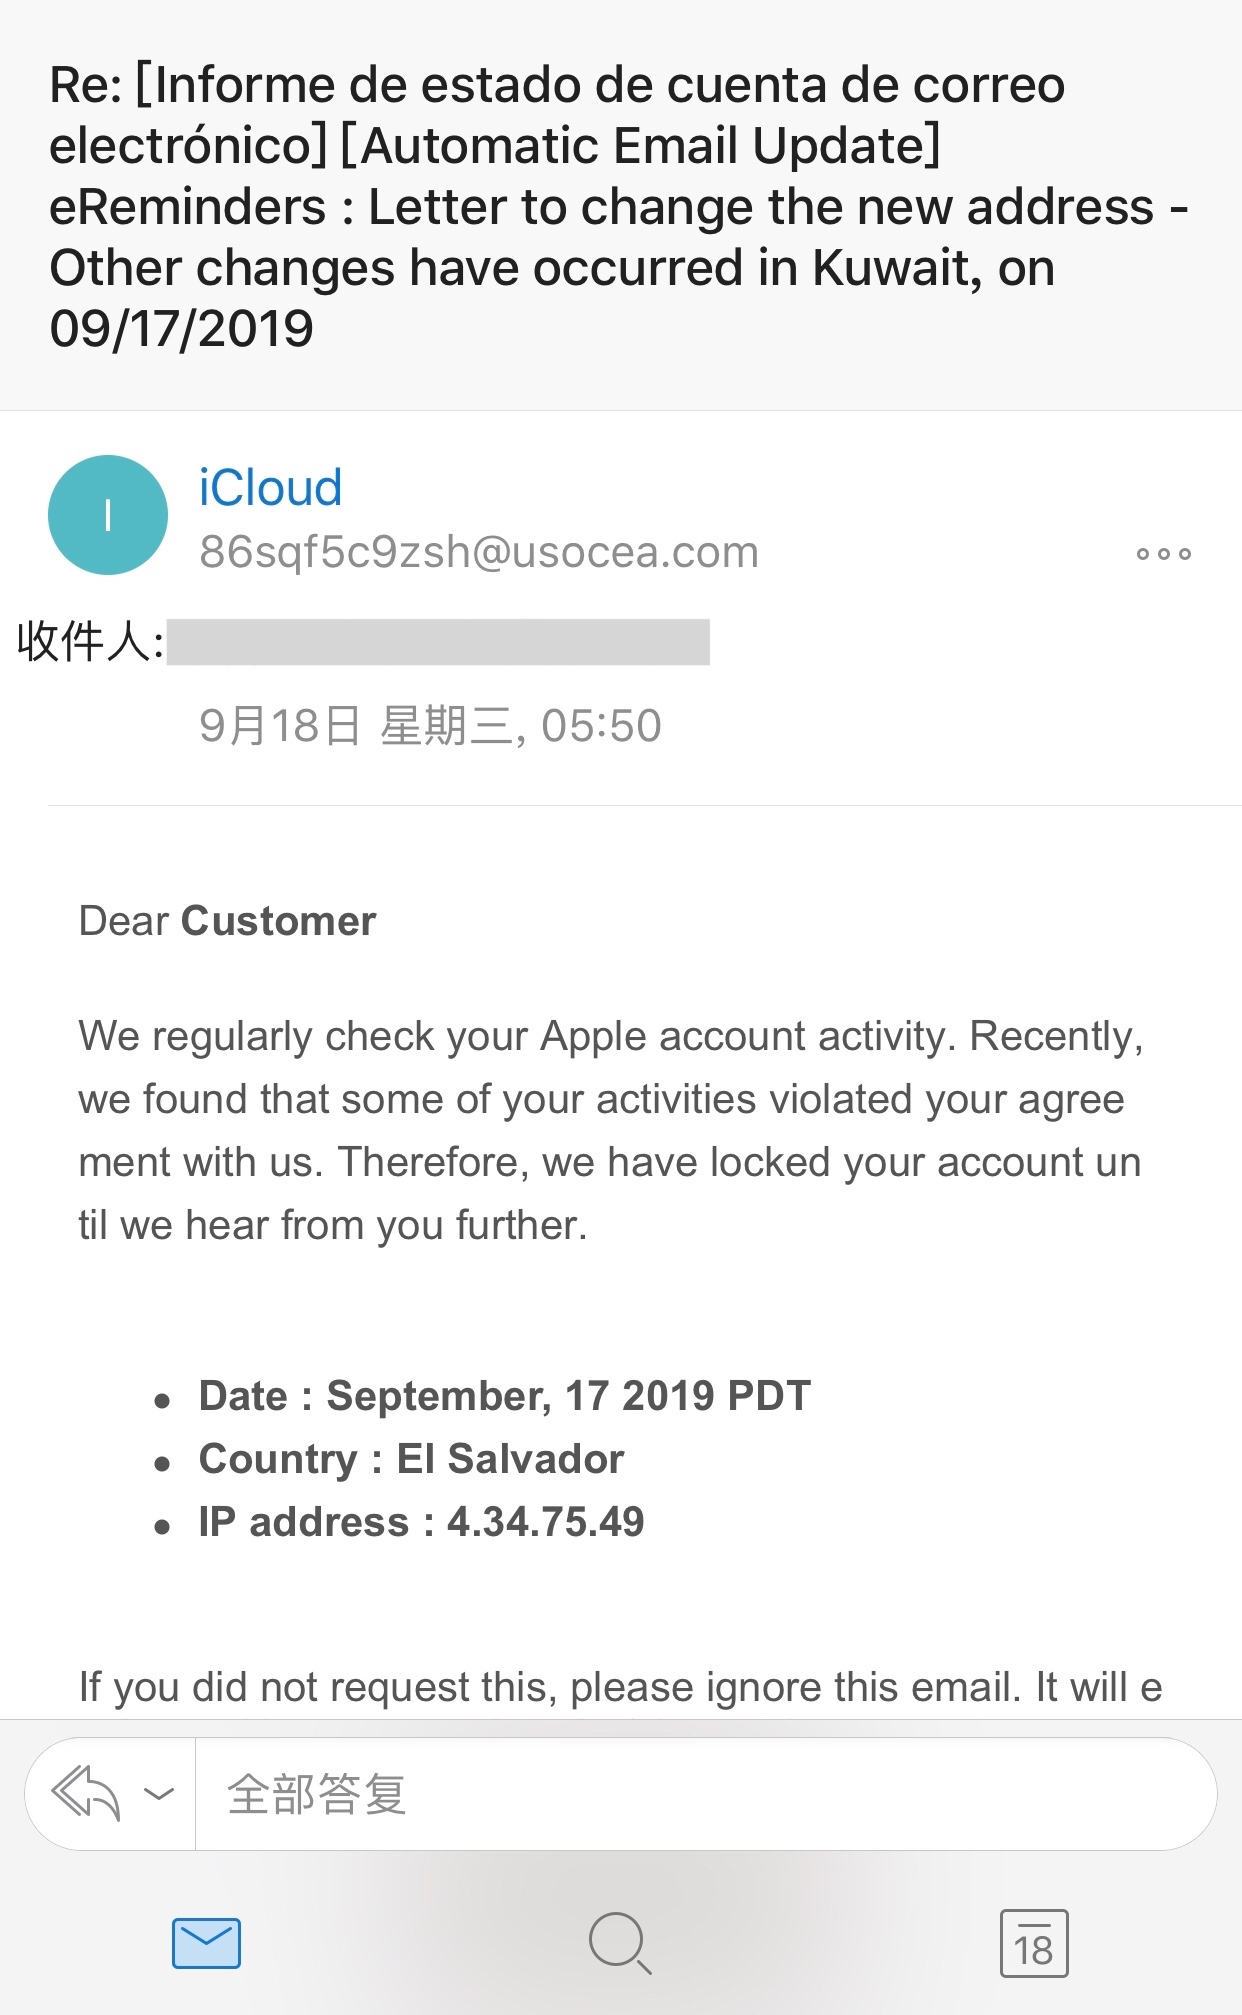Tap the 全部答复 reply field
The height and width of the screenshot is (2015, 1242).
coord(700,1794)
